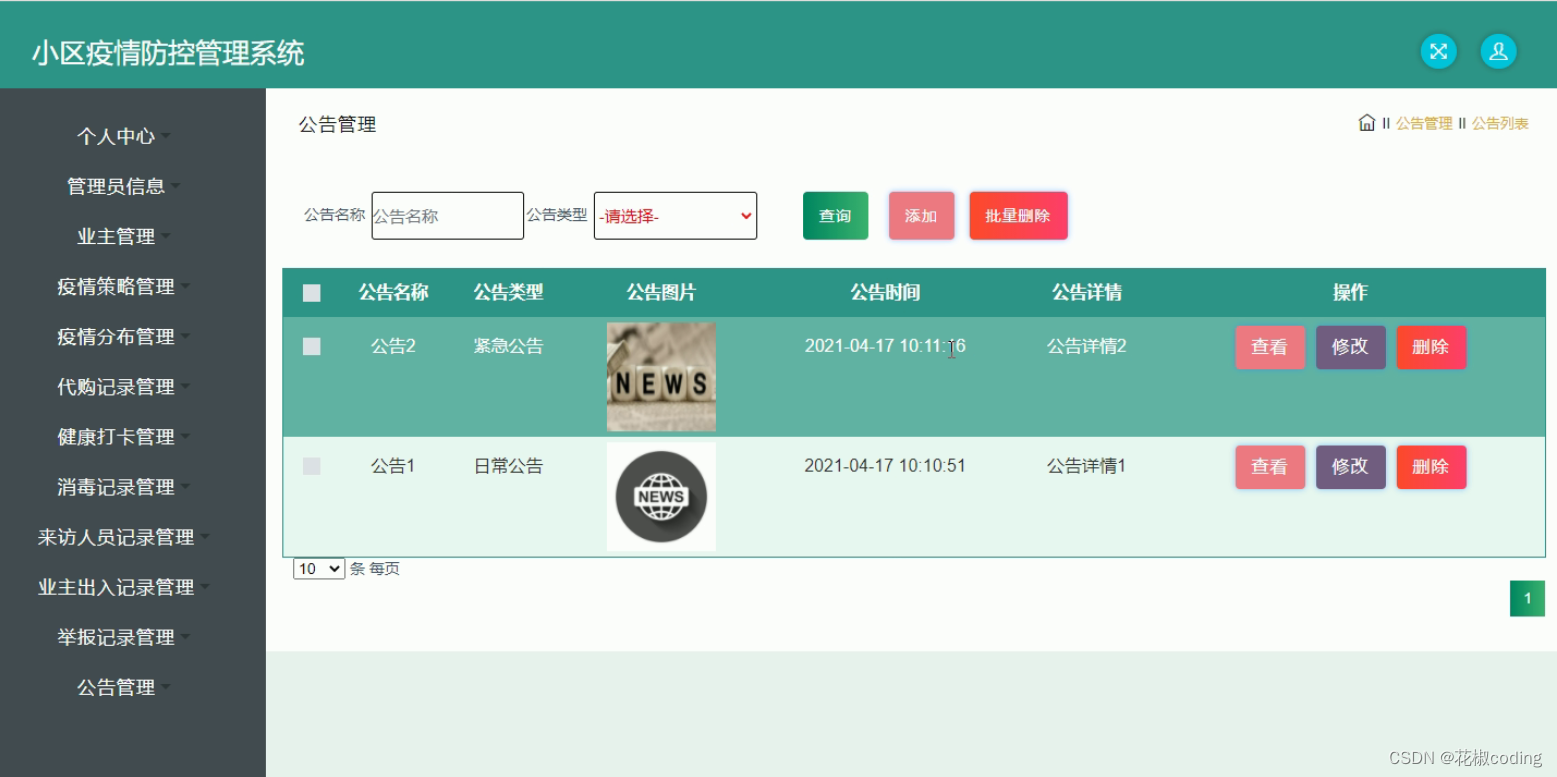Go to page 1 in pagination
This screenshot has height=777, width=1557.
pos(1527,599)
